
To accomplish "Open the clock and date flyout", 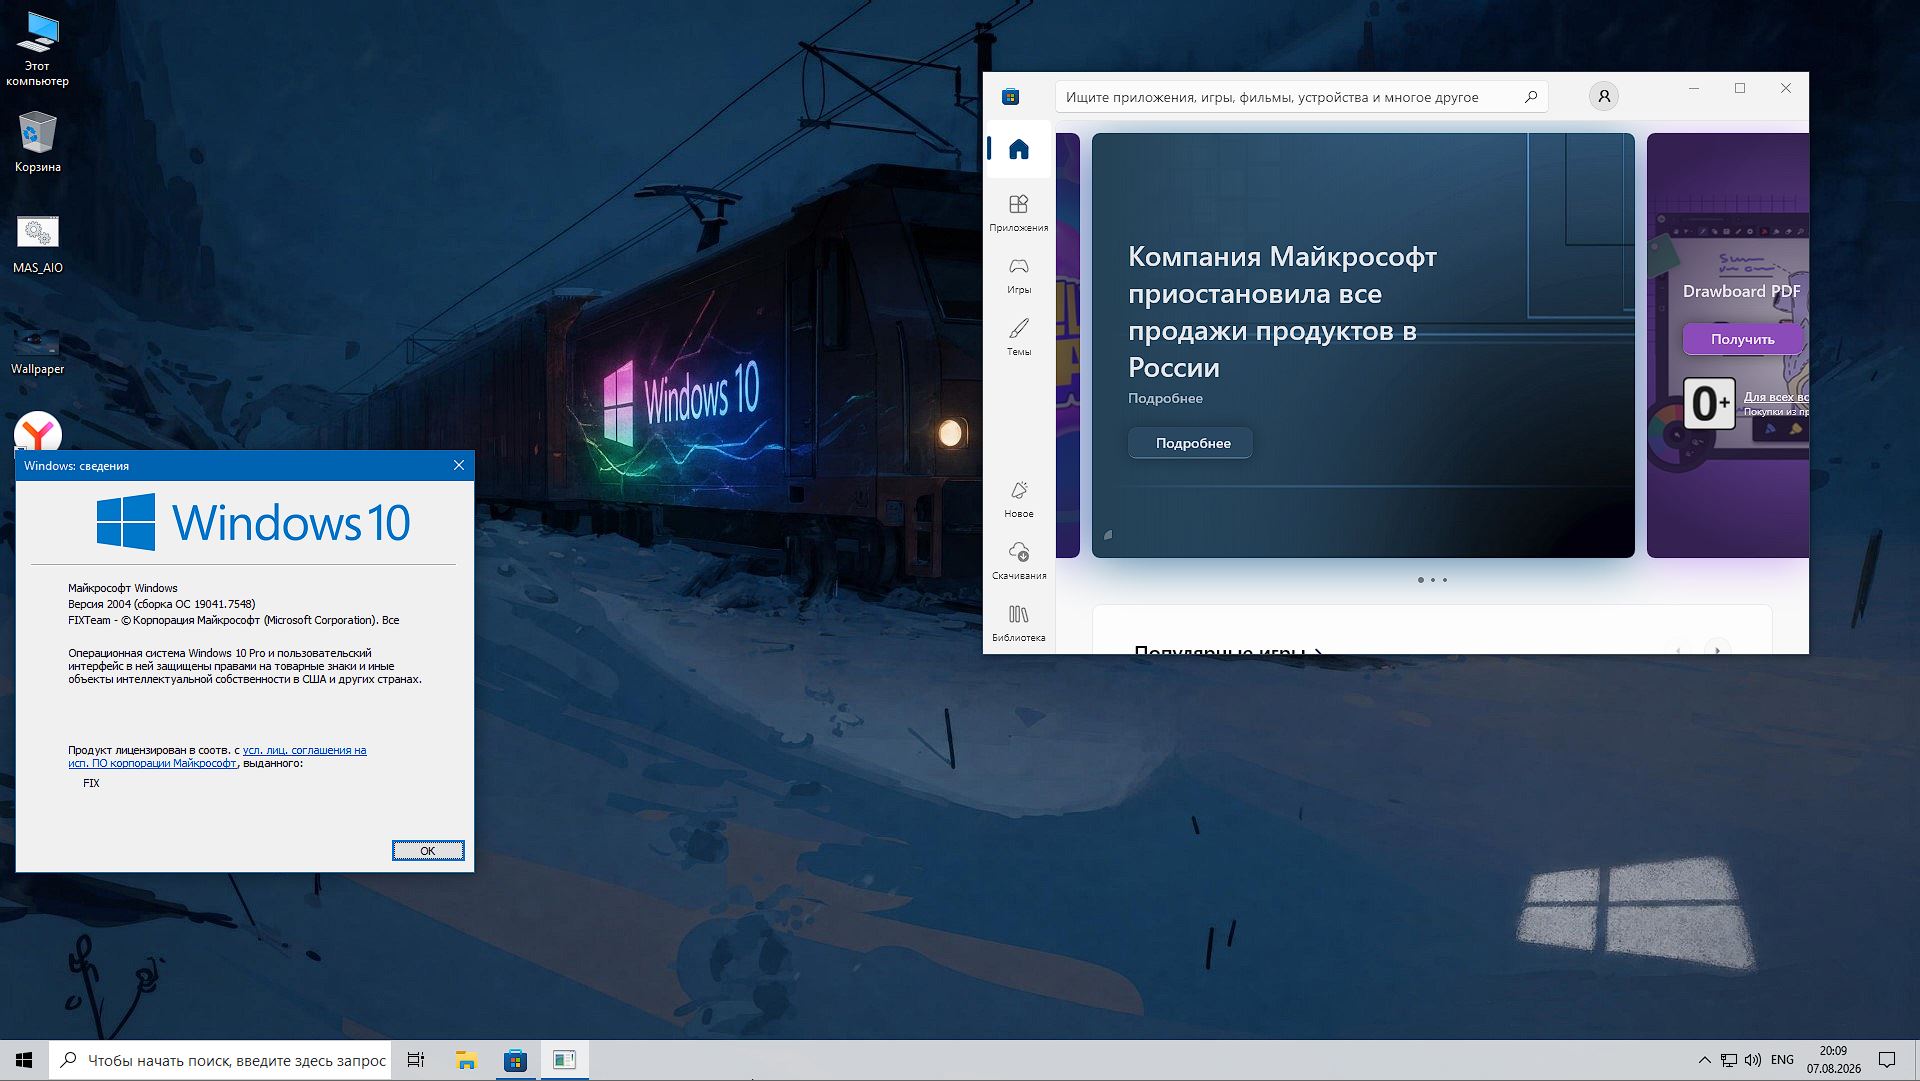I will tap(1833, 1060).
